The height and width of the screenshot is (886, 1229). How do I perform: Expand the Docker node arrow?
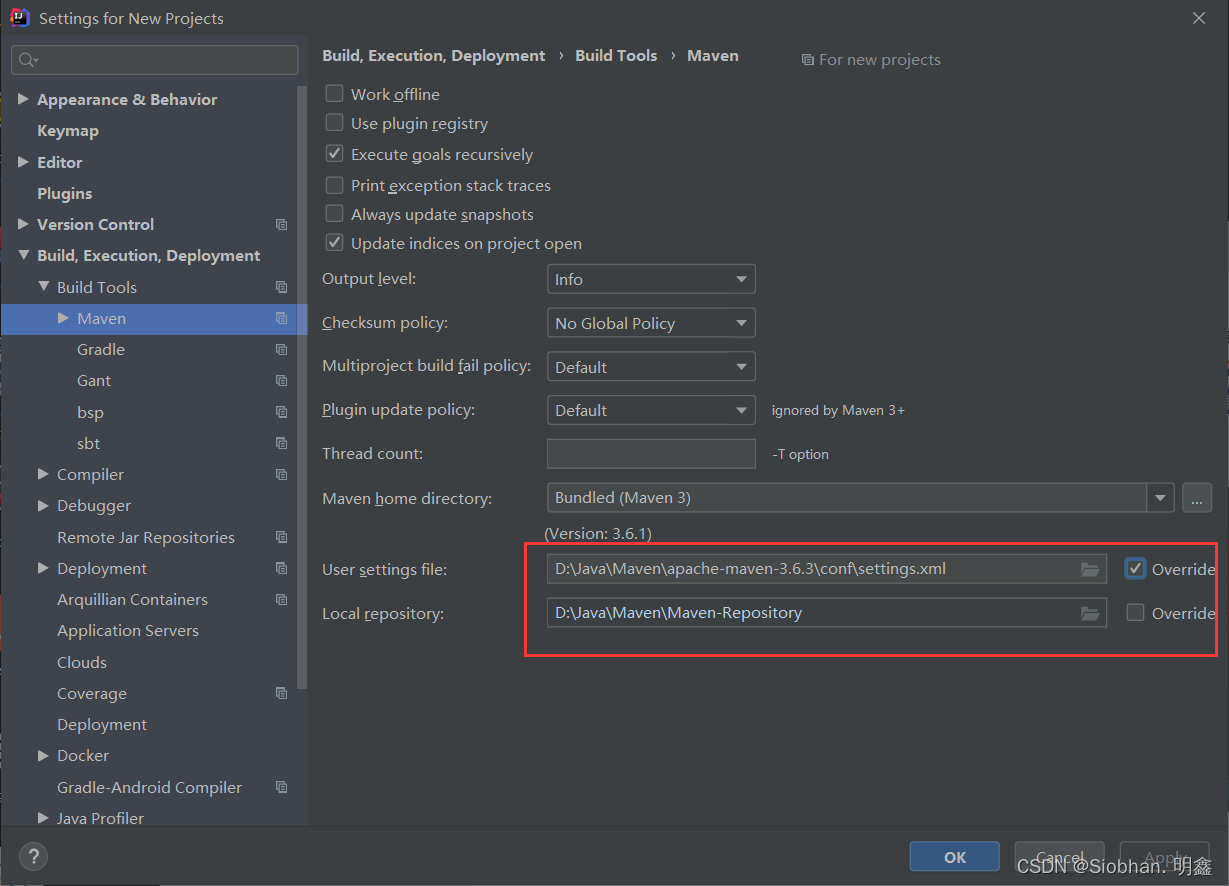[43, 756]
